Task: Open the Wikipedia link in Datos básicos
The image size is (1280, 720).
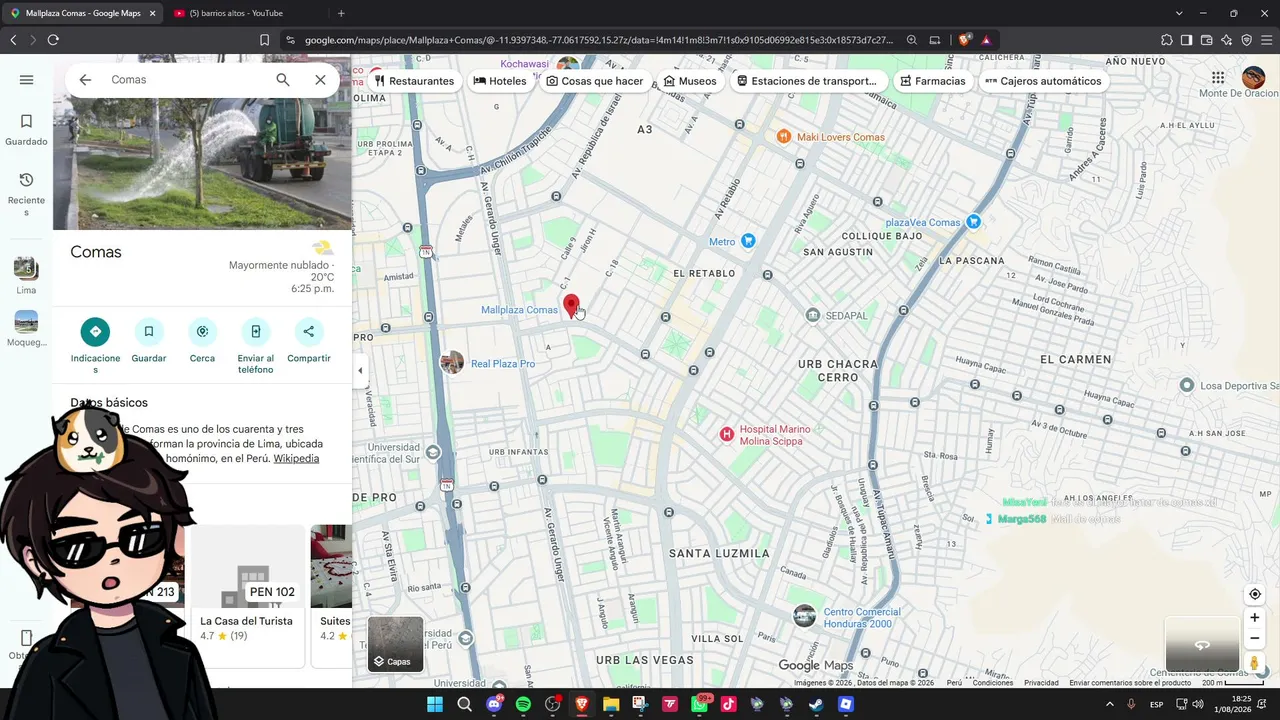Action: pos(296,459)
